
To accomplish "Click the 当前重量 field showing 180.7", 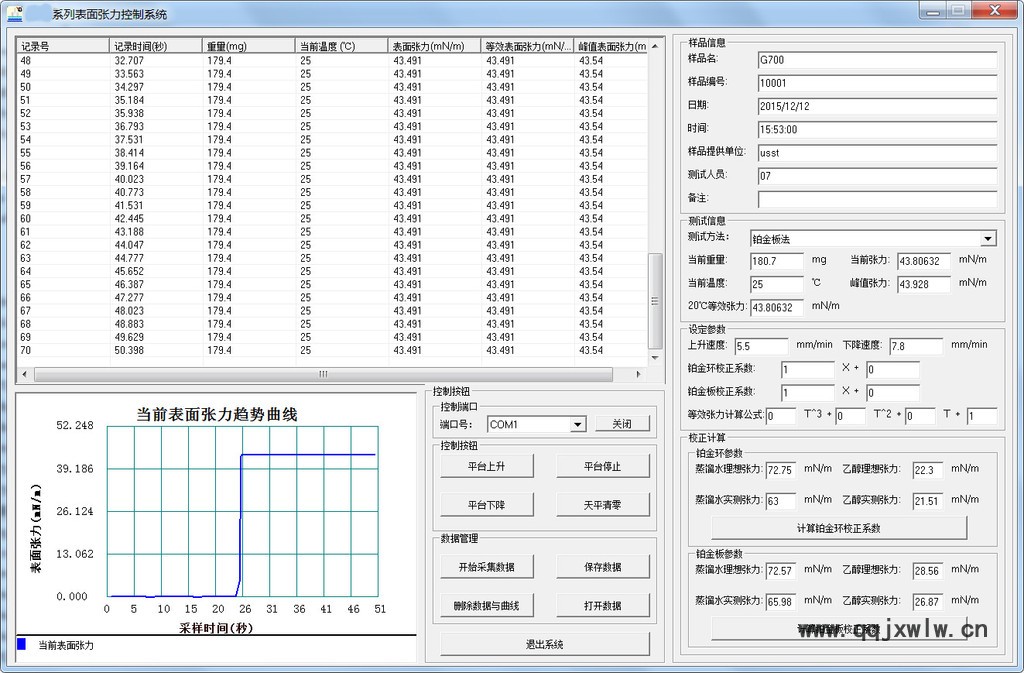I will [x=776, y=261].
